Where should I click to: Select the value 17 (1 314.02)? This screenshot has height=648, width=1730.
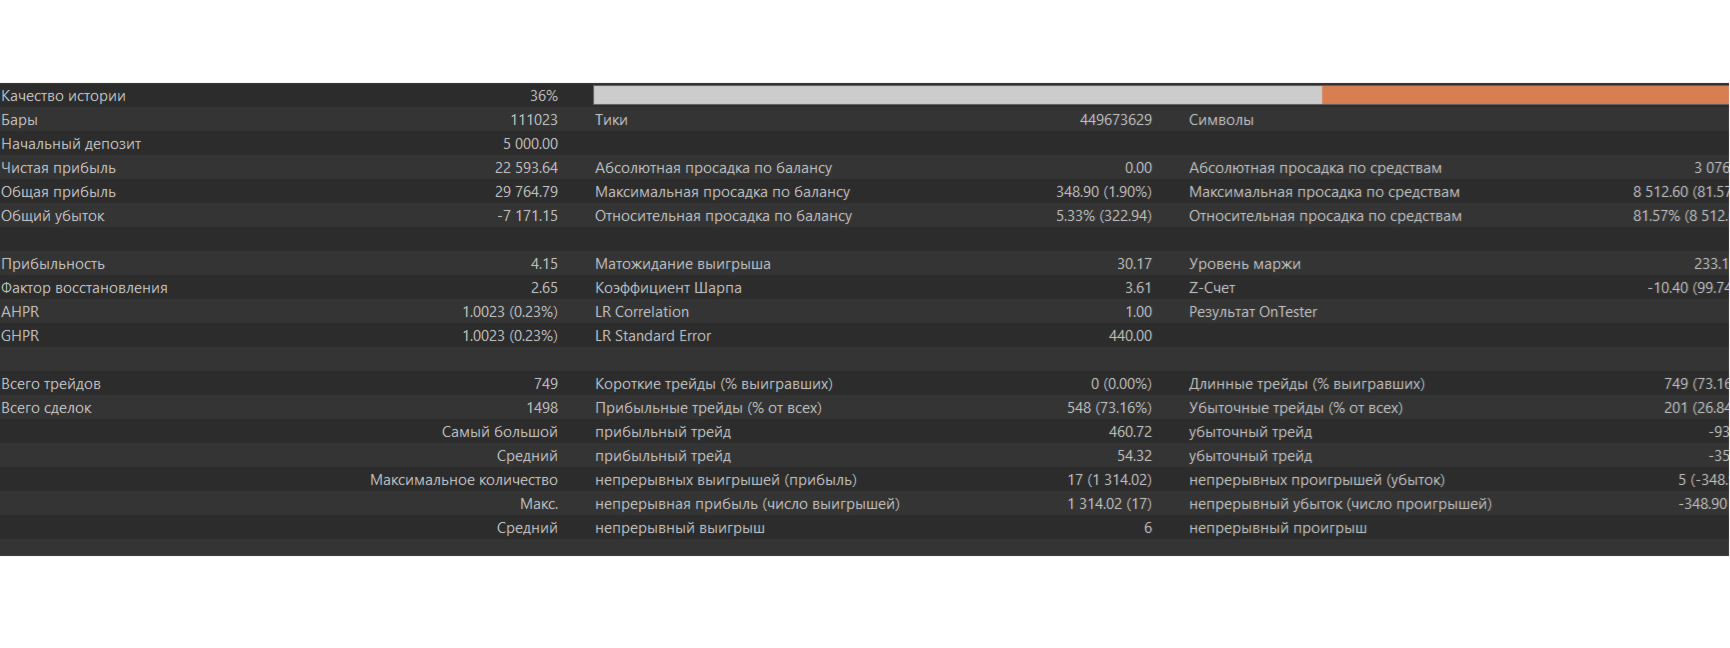tap(1109, 480)
